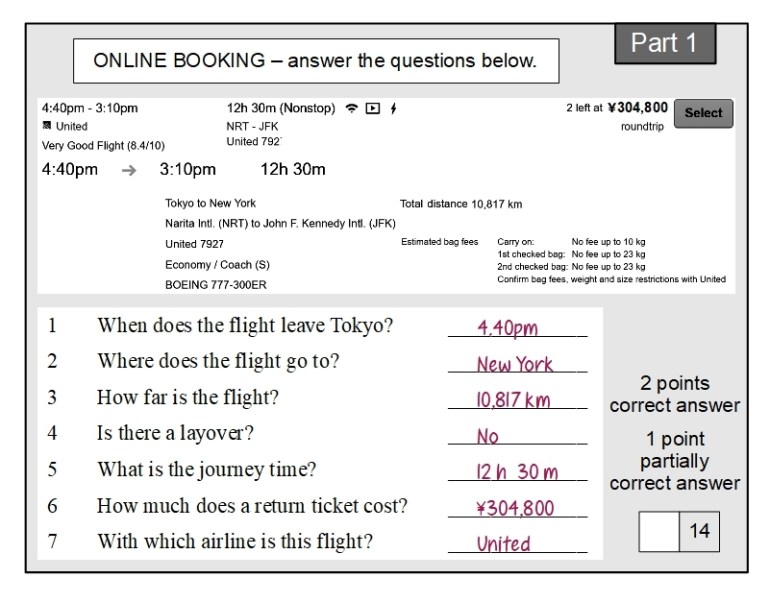Click the power outlet lightning icon
770x602 pixels.
pyautogui.click(x=393, y=108)
